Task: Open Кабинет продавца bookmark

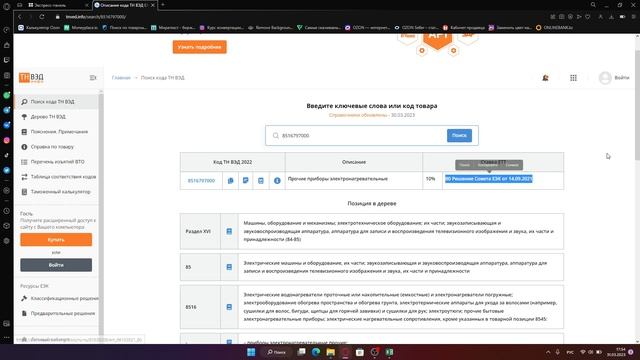Action: 464,27
